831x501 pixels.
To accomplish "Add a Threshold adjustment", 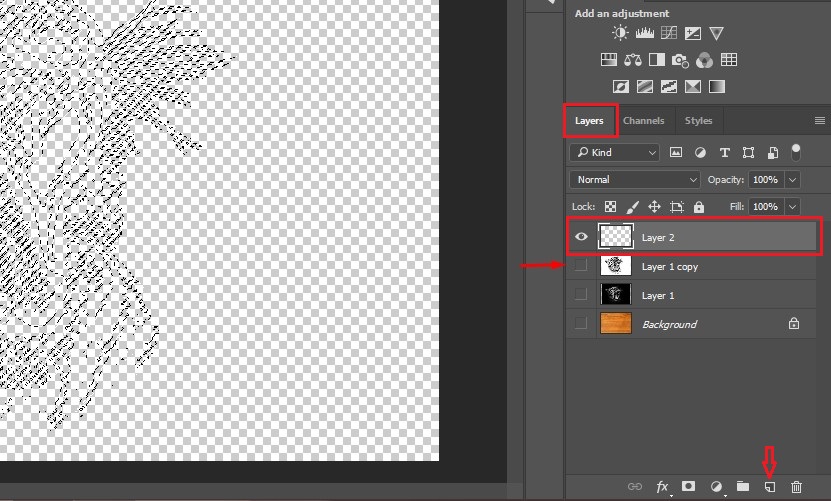I will point(668,86).
